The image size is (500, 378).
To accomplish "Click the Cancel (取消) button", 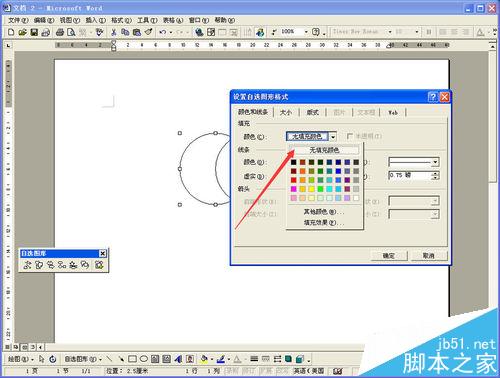I will [x=428, y=256].
